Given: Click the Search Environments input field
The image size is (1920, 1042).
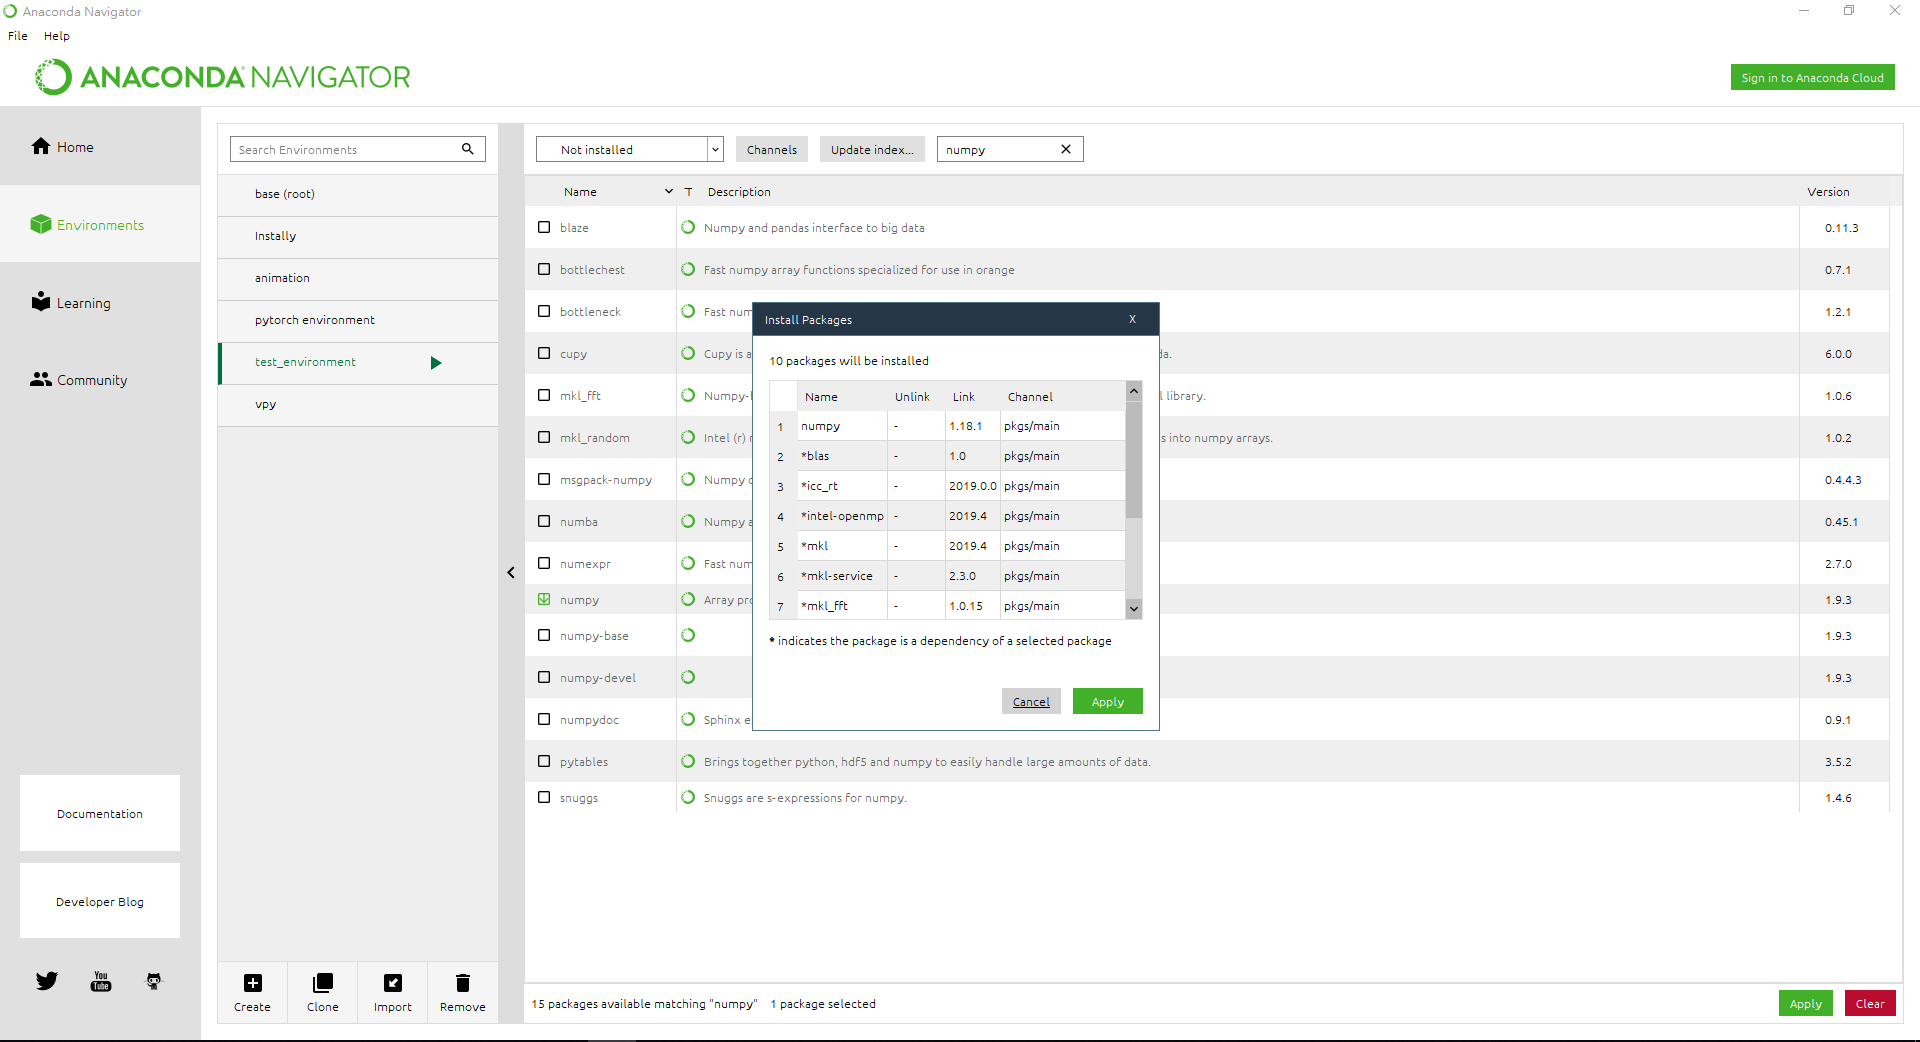Looking at the screenshot, I should point(345,150).
